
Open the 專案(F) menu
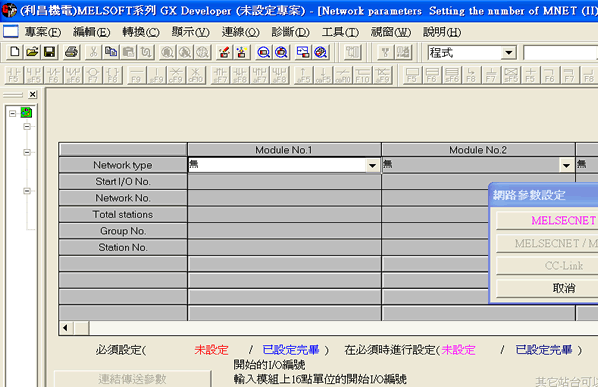43,32
